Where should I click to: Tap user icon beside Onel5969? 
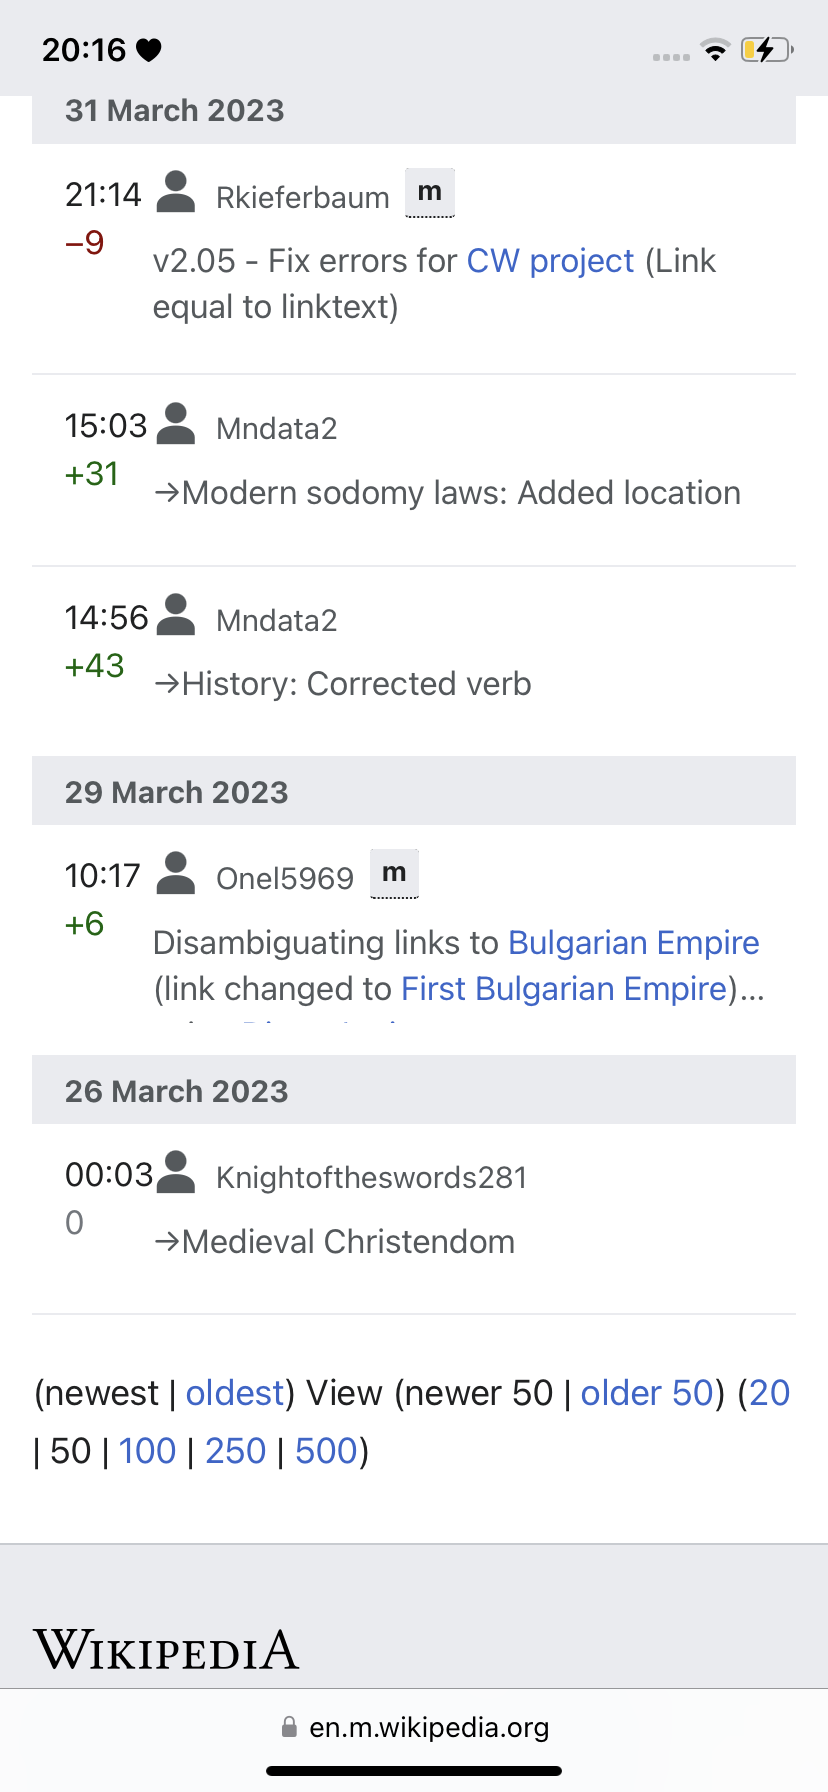(176, 874)
